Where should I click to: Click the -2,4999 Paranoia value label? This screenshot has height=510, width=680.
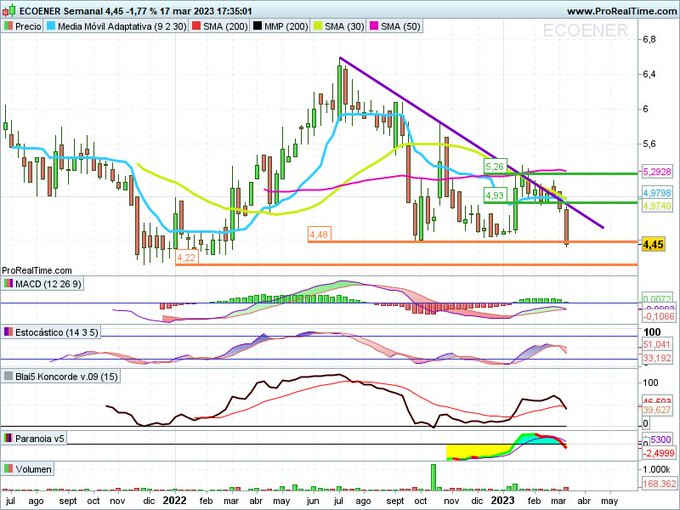(659, 453)
